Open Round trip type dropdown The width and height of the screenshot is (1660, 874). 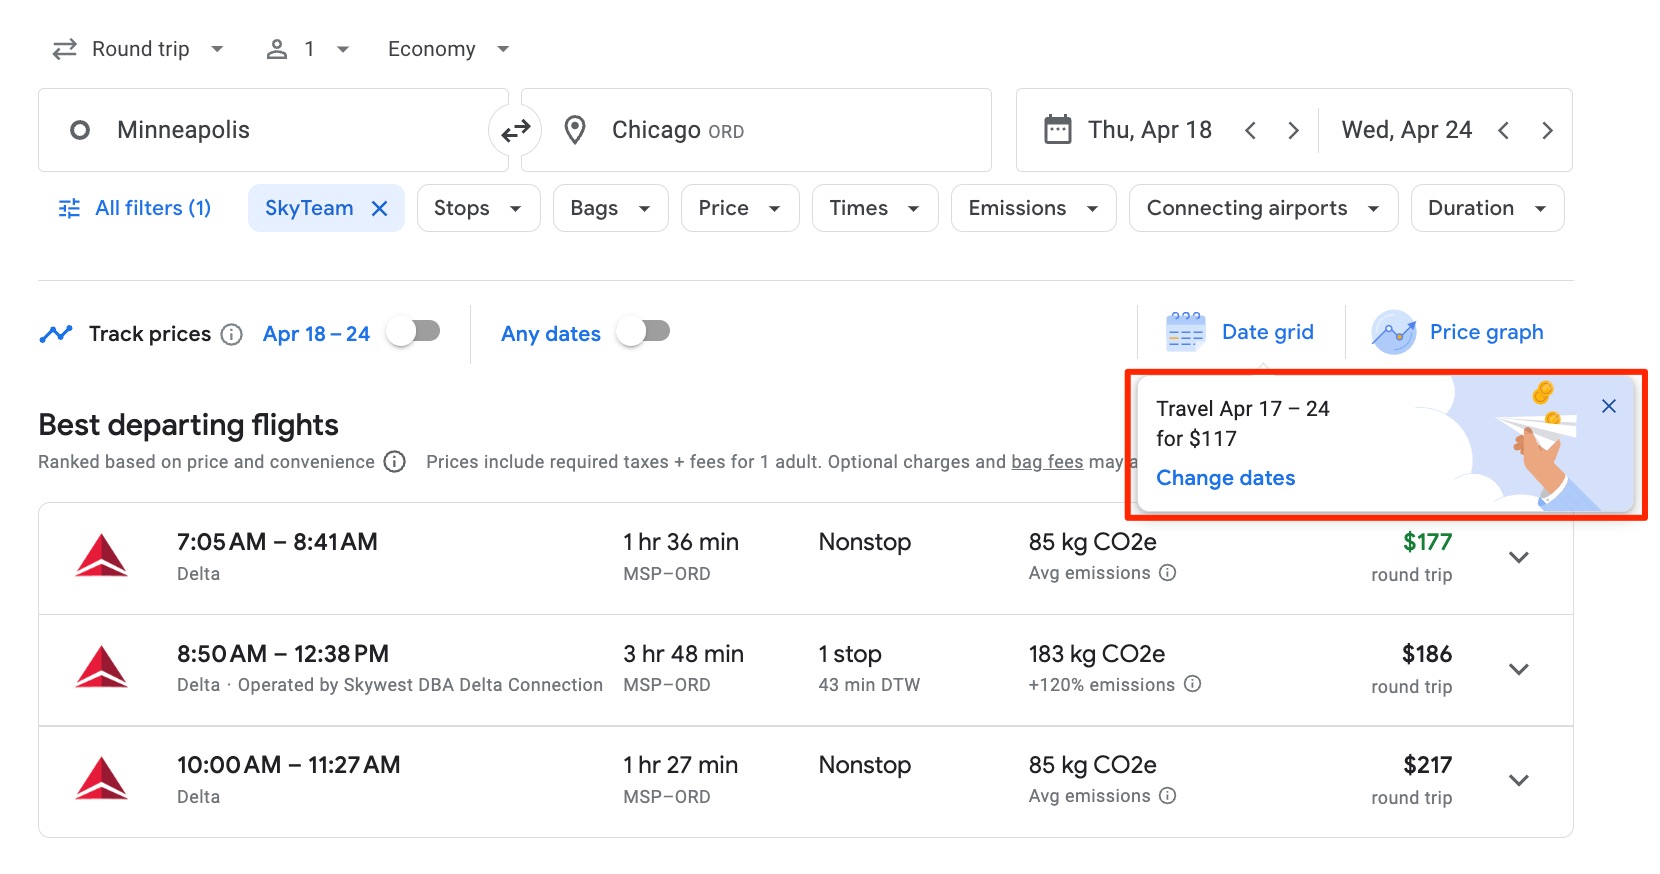point(138,49)
